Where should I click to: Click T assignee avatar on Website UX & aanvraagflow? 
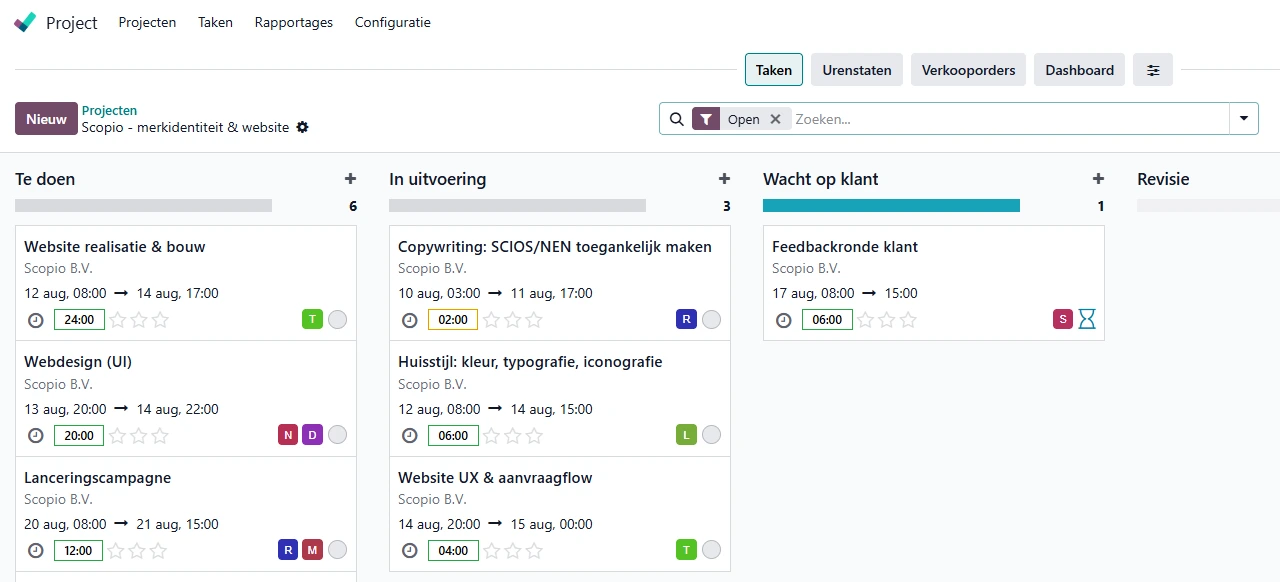coord(686,550)
